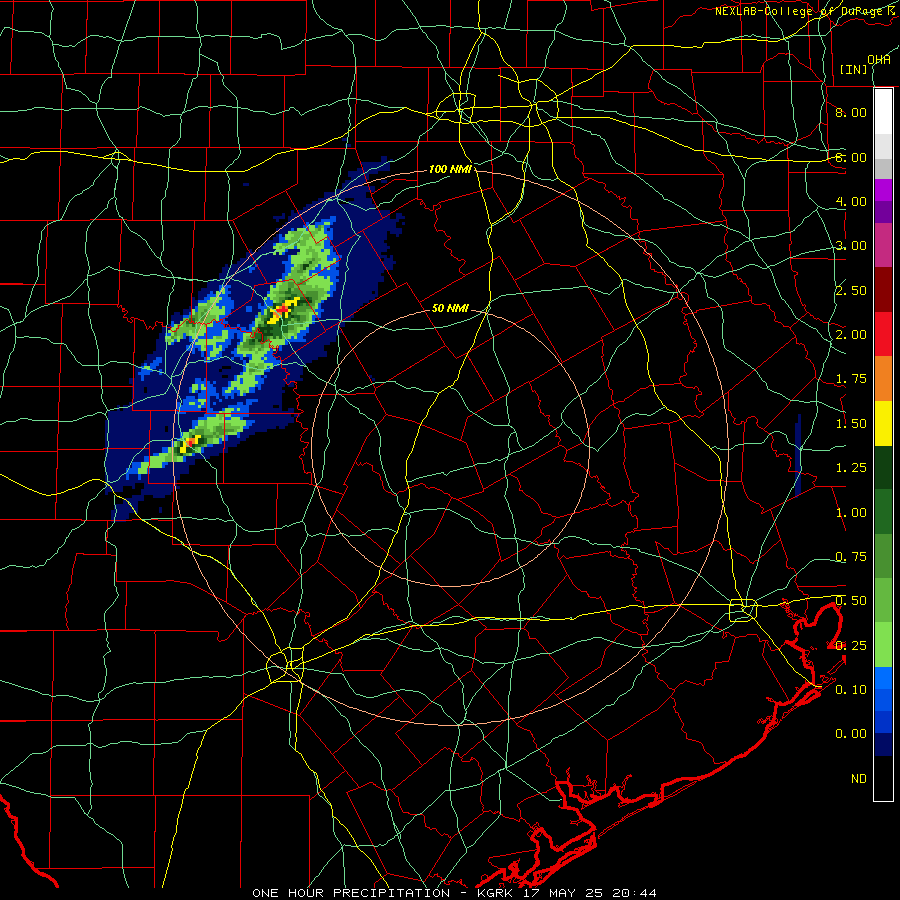Screen dimensions: 900x900
Task: Select the bright magenta swatch above 4.00
Action: tap(883, 190)
